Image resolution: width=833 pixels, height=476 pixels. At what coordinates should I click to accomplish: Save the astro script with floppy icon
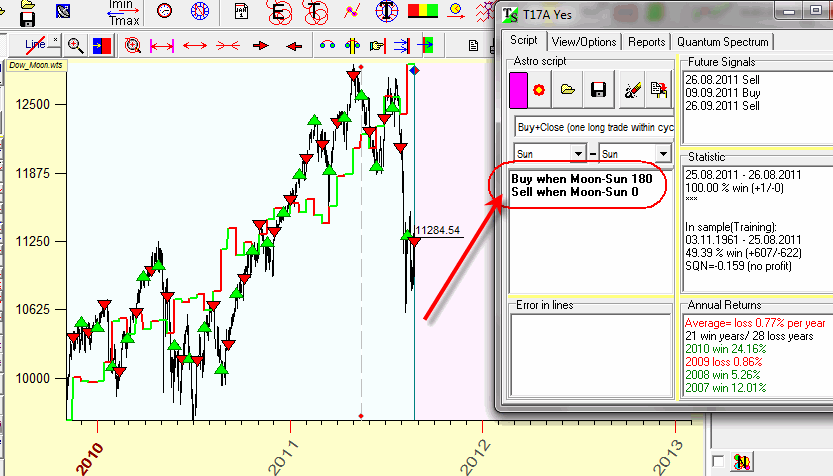pyautogui.click(x=598, y=90)
